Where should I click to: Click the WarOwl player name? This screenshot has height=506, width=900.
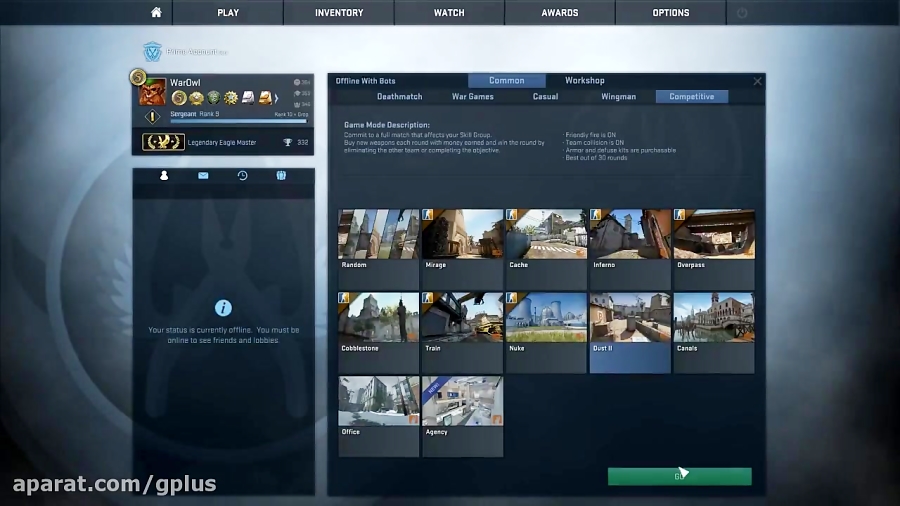(x=185, y=83)
